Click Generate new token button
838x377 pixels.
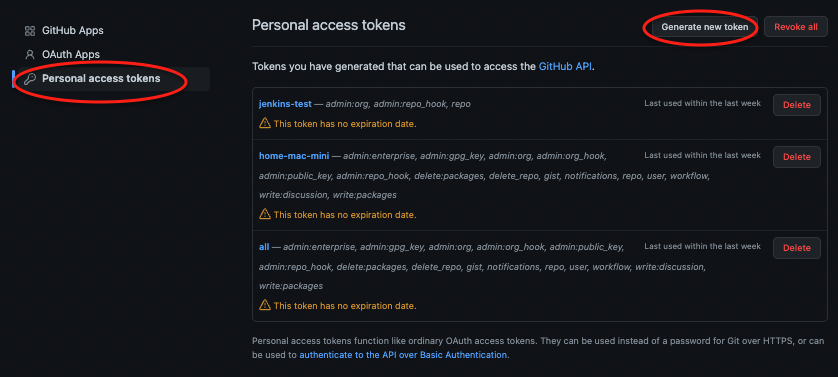[x=704, y=27]
